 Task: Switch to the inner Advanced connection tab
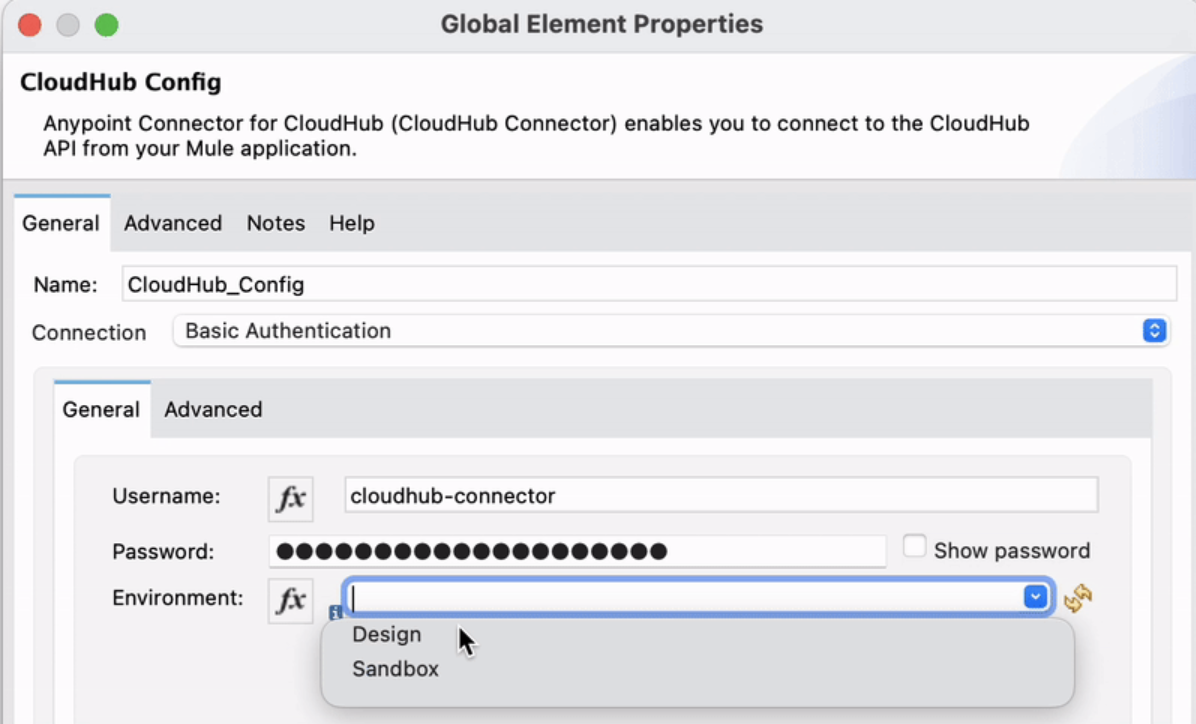tap(213, 409)
